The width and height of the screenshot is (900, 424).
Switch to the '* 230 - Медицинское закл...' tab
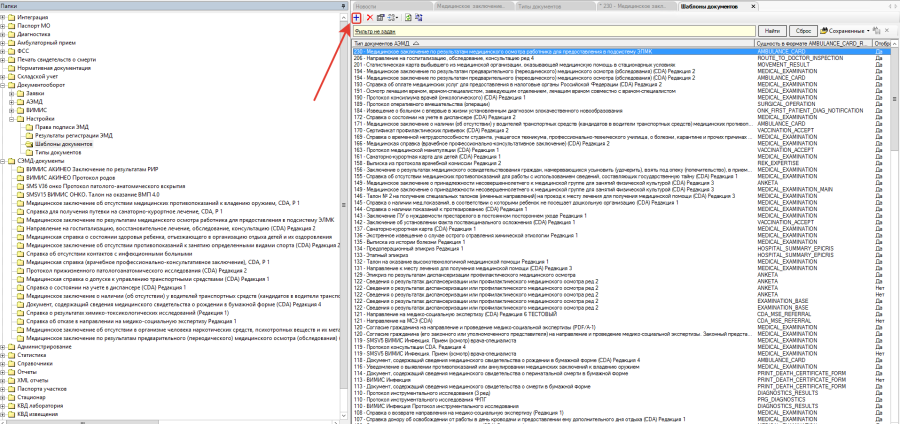point(635,6)
